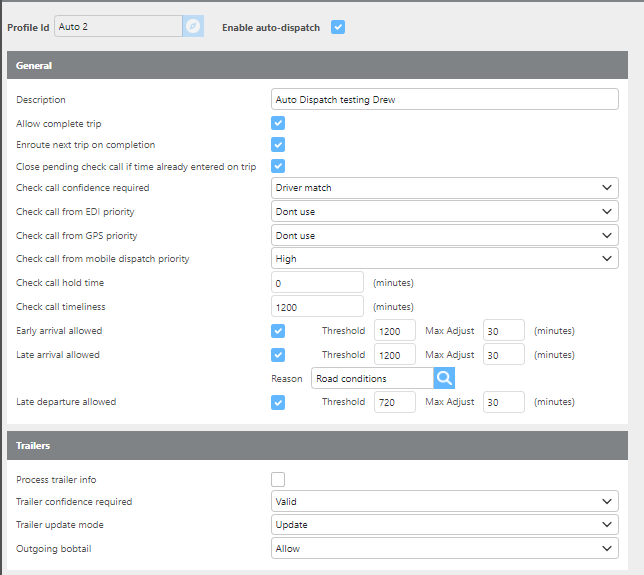Click the Reason Road conditions field
The image size is (644, 575).
click(x=372, y=378)
